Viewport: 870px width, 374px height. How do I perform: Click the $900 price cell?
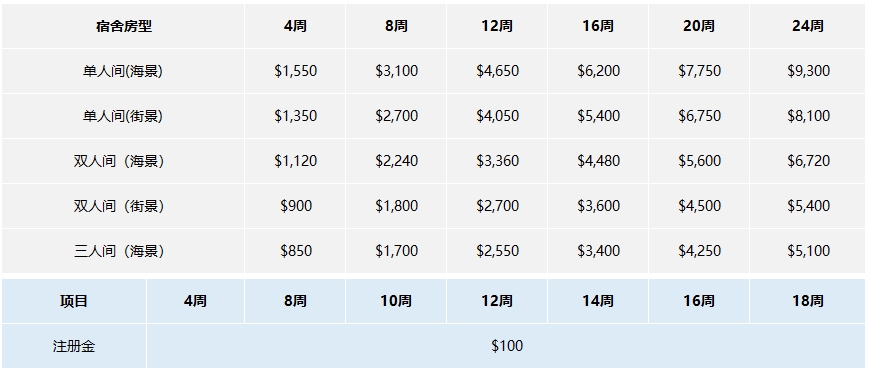[x=295, y=206]
